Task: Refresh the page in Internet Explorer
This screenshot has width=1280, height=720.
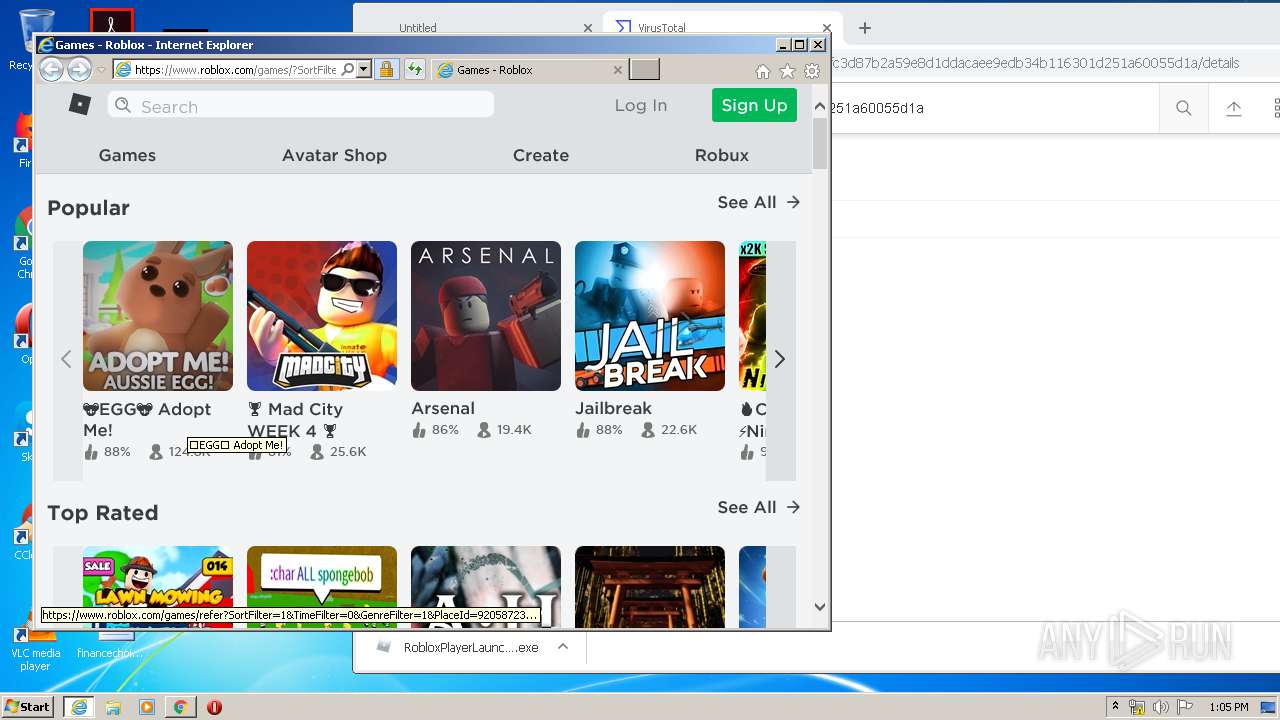Action: tap(414, 69)
